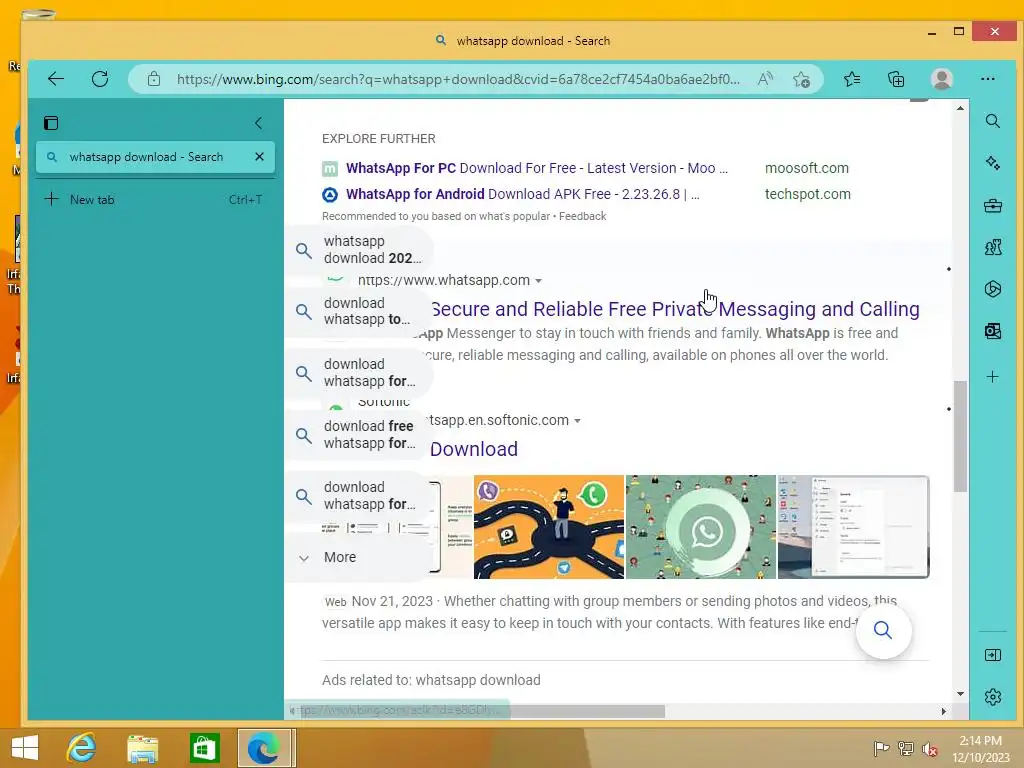The width and height of the screenshot is (1024, 768).
Task: Open Read aloud icon in address bar
Action: [765, 79]
